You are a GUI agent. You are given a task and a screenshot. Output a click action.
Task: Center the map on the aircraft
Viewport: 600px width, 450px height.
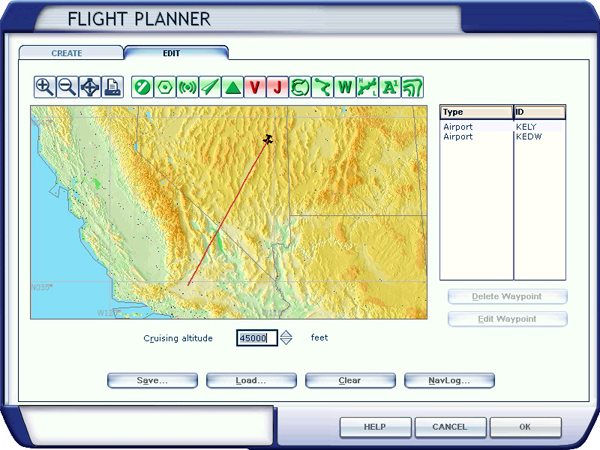(90, 87)
